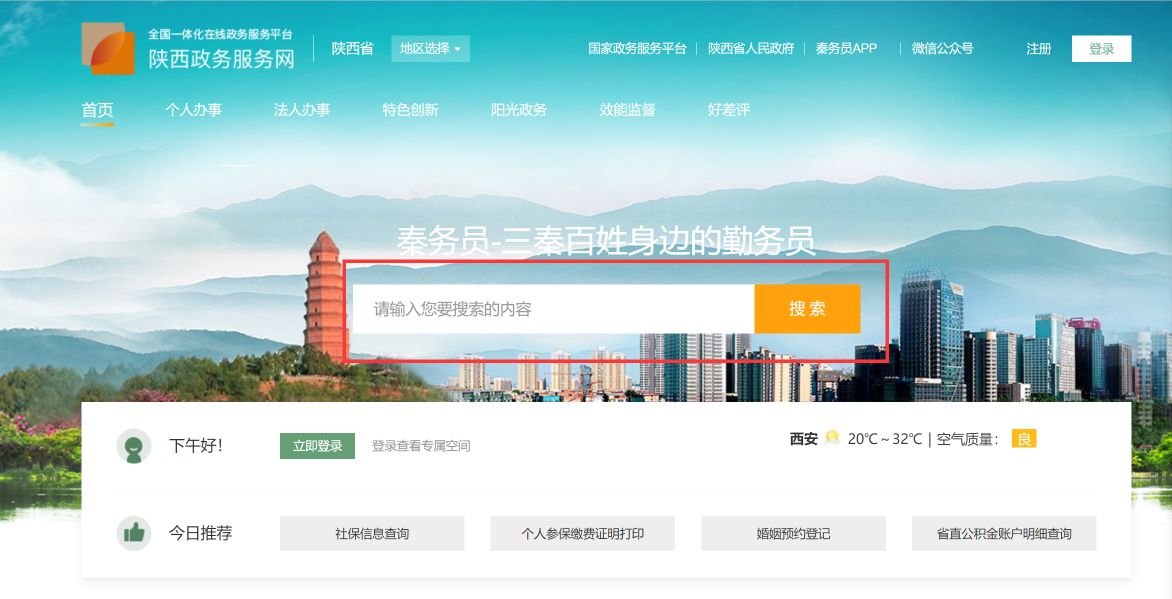Click the yellow 良 air quality badge

(x=1024, y=439)
